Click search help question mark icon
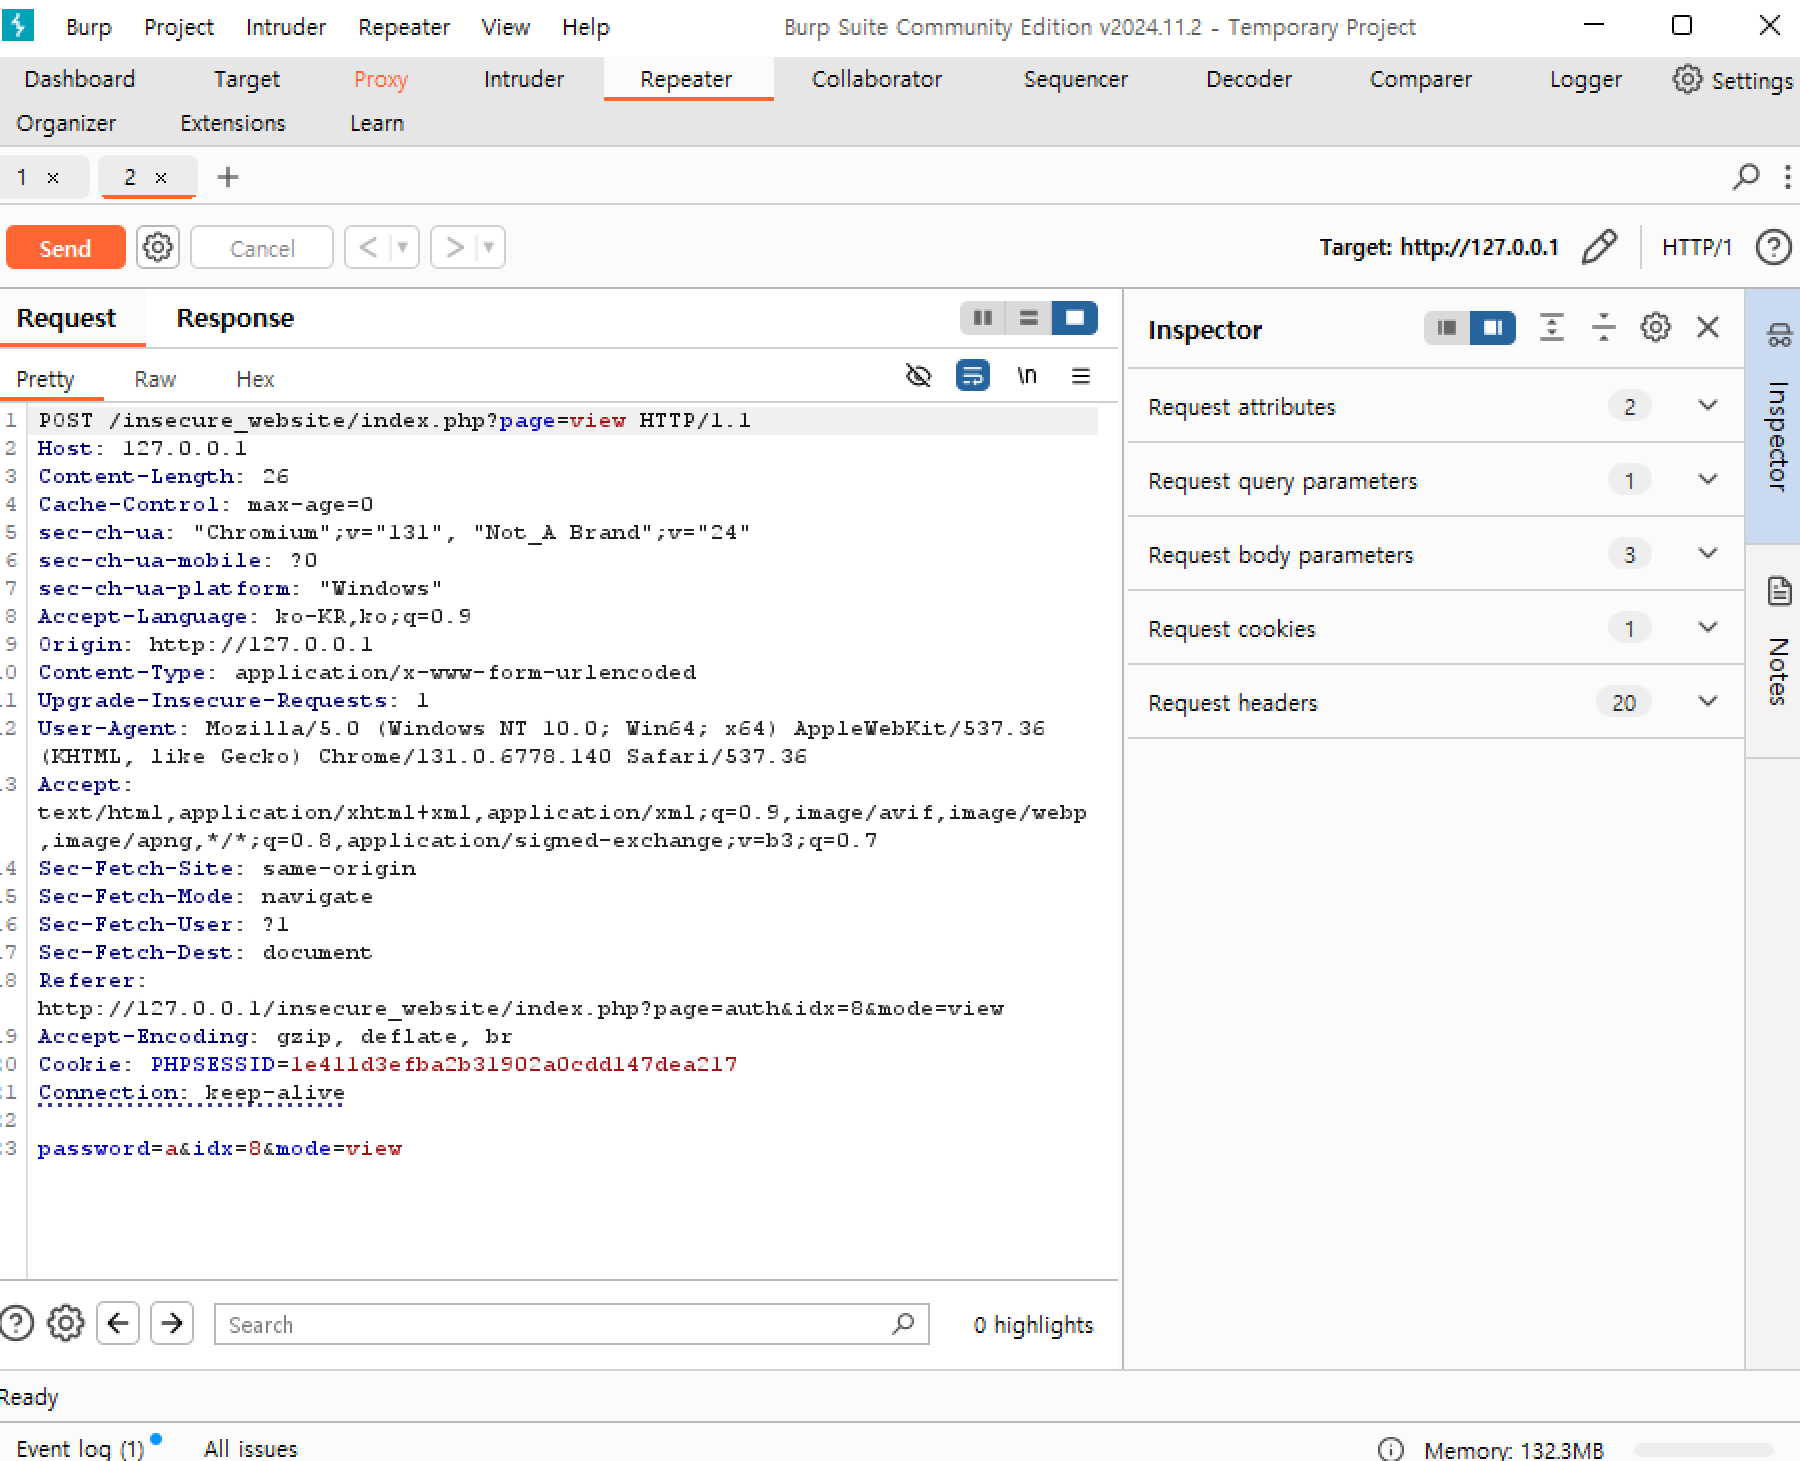The height and width of the screenshot is (1461, 1800). click(17, 1323)
